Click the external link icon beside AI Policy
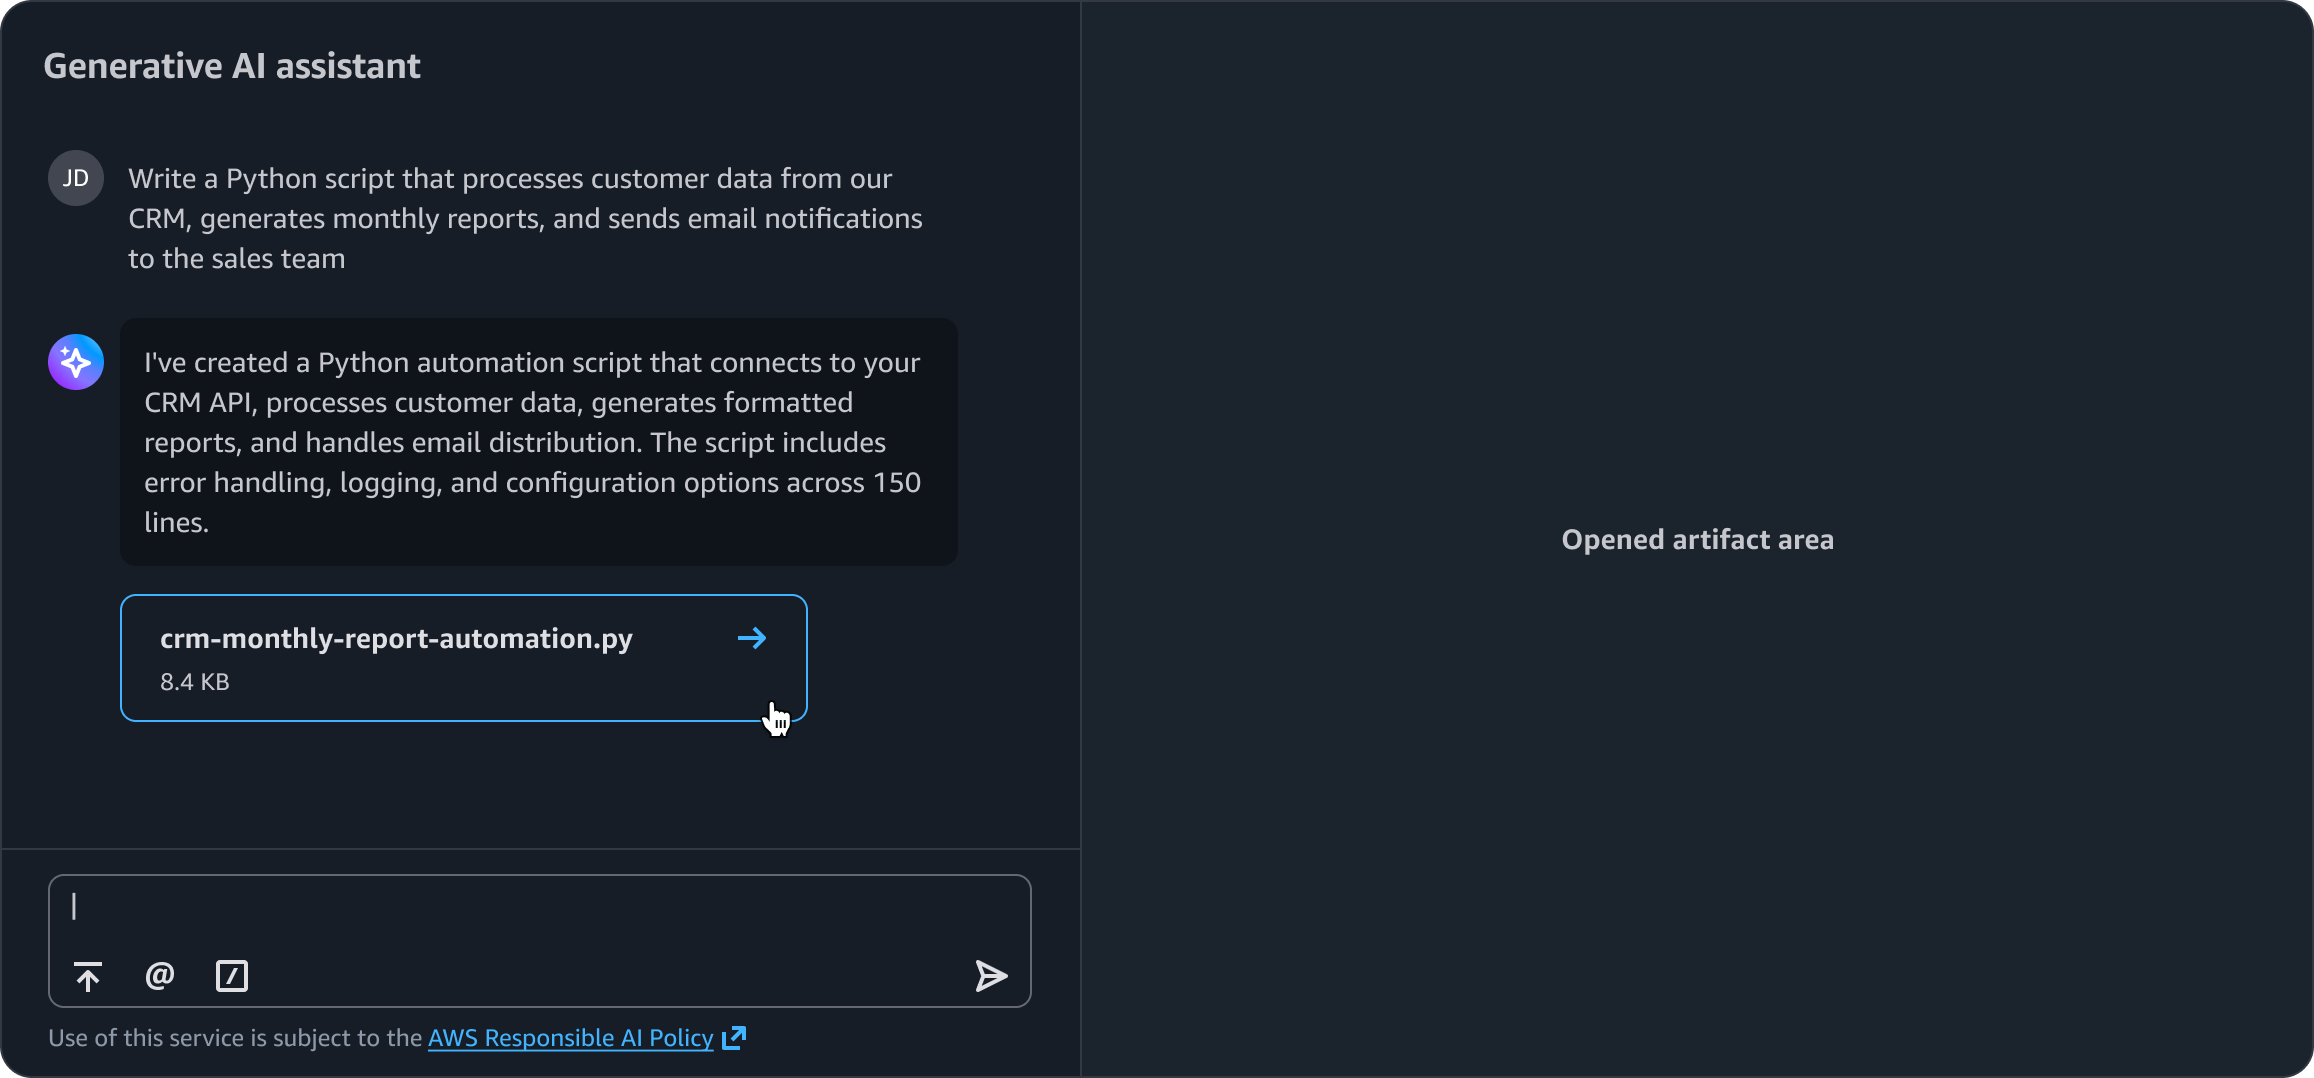 (734, 1038)
